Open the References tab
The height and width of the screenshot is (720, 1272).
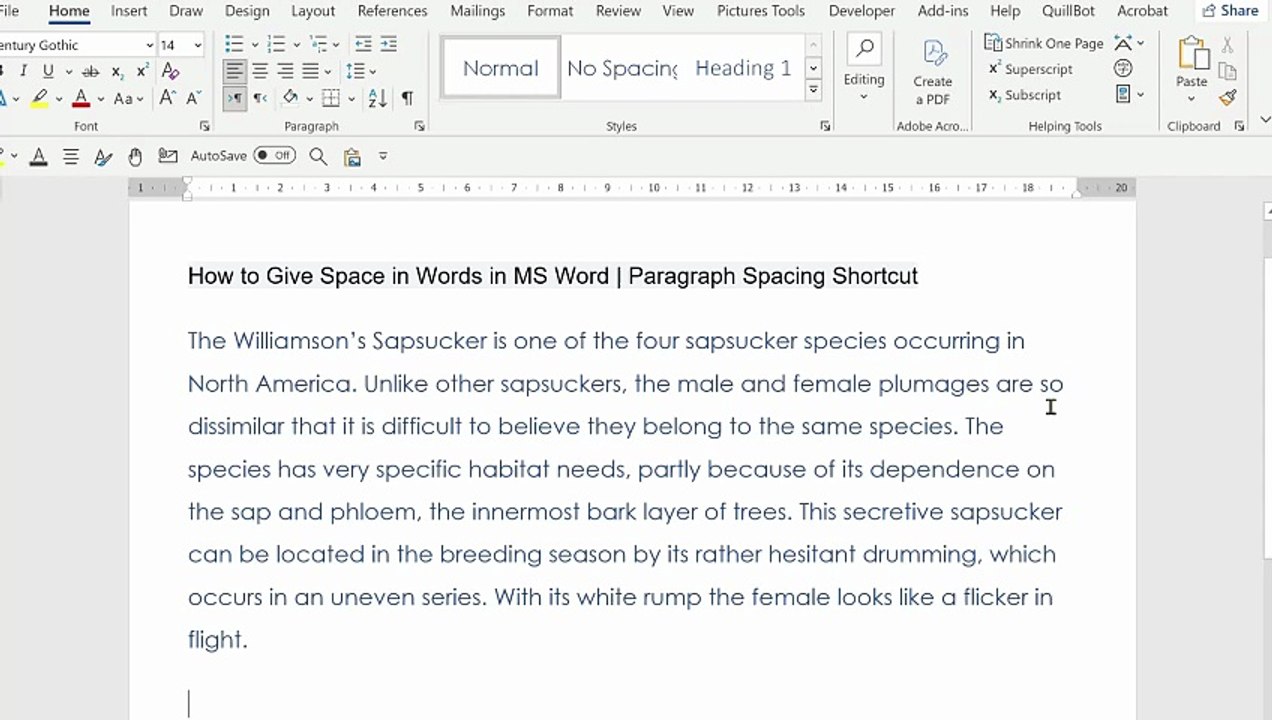click(392, 11)
